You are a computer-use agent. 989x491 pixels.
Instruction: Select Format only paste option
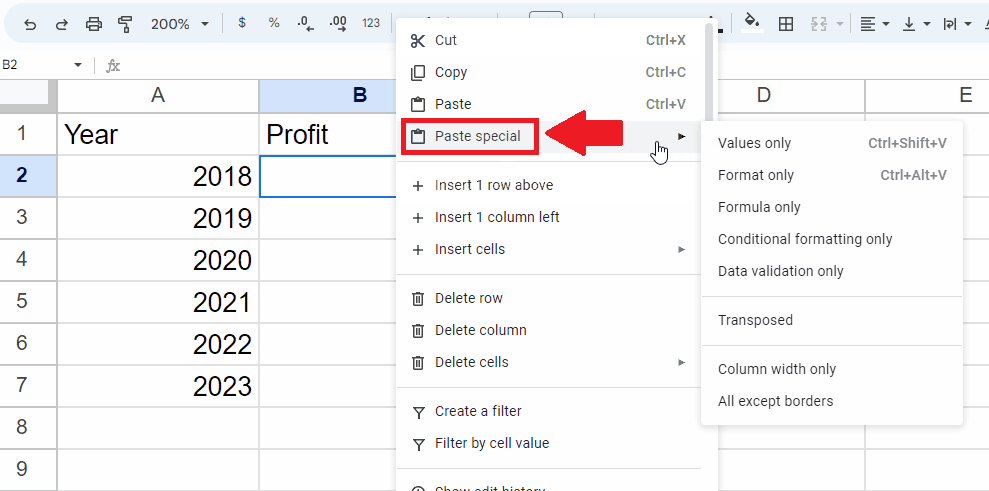tap(832, 175)
